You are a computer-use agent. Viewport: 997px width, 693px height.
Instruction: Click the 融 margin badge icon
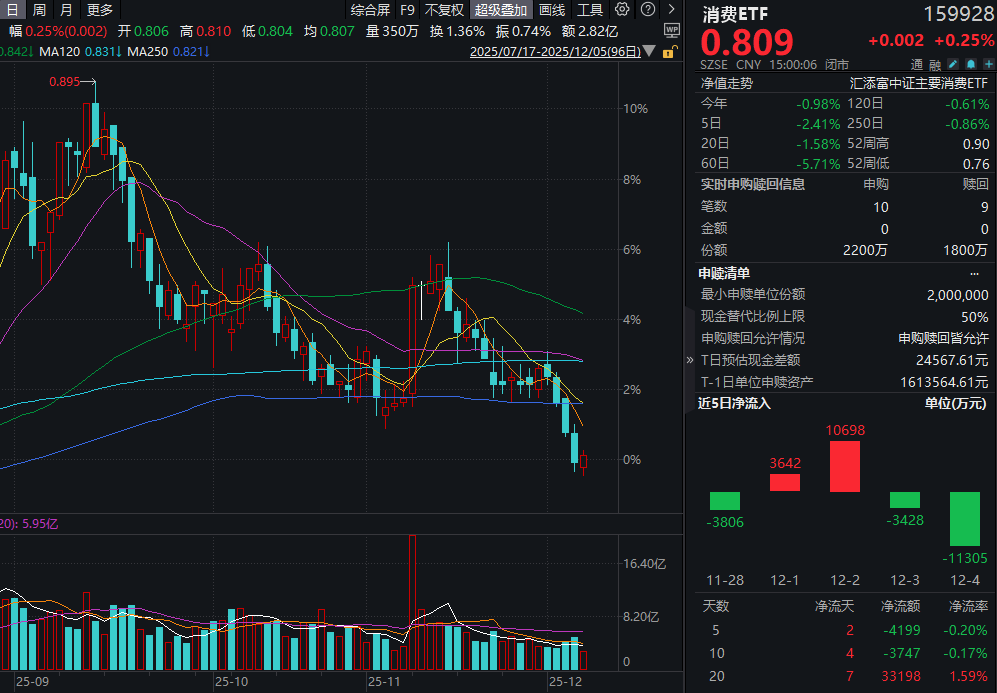935,64
